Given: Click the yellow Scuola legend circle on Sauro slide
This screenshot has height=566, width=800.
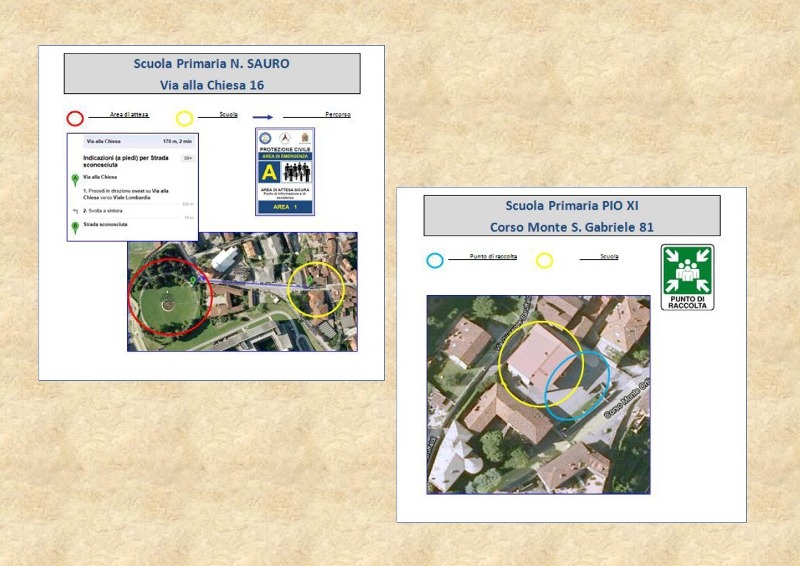Looking at the screenshot, I should (185, 118).
